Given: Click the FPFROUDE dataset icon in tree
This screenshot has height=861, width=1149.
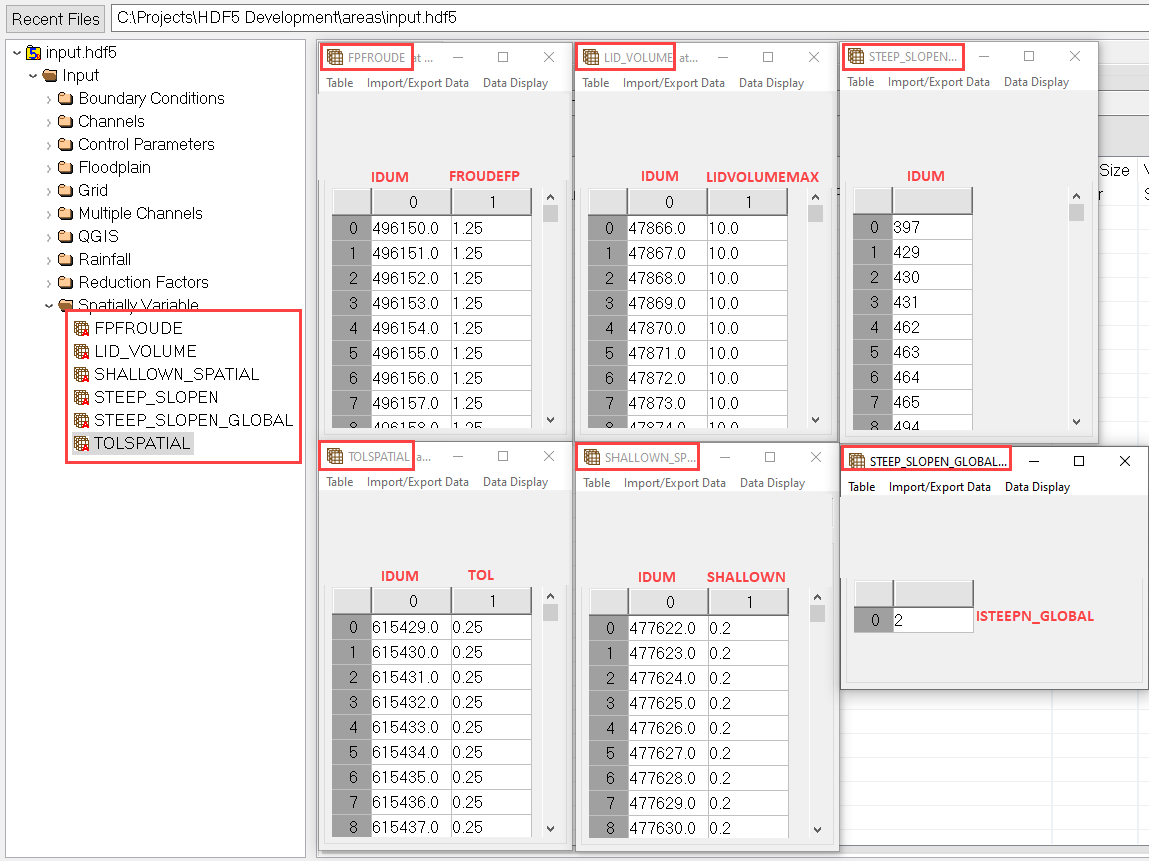Looking at the screenshot, I should point(82,328).
